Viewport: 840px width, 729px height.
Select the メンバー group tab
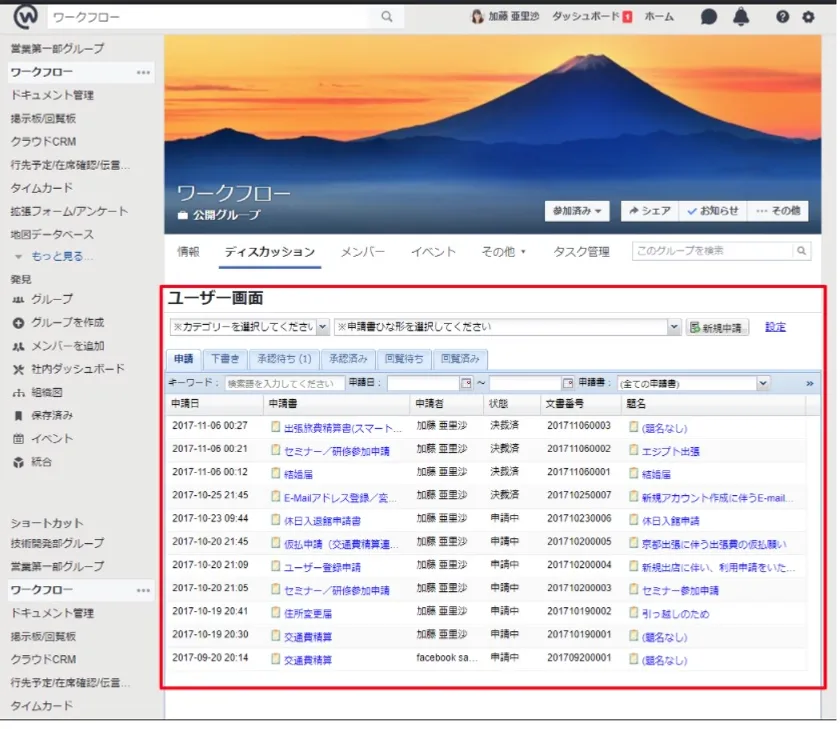[x=362, y=252]
